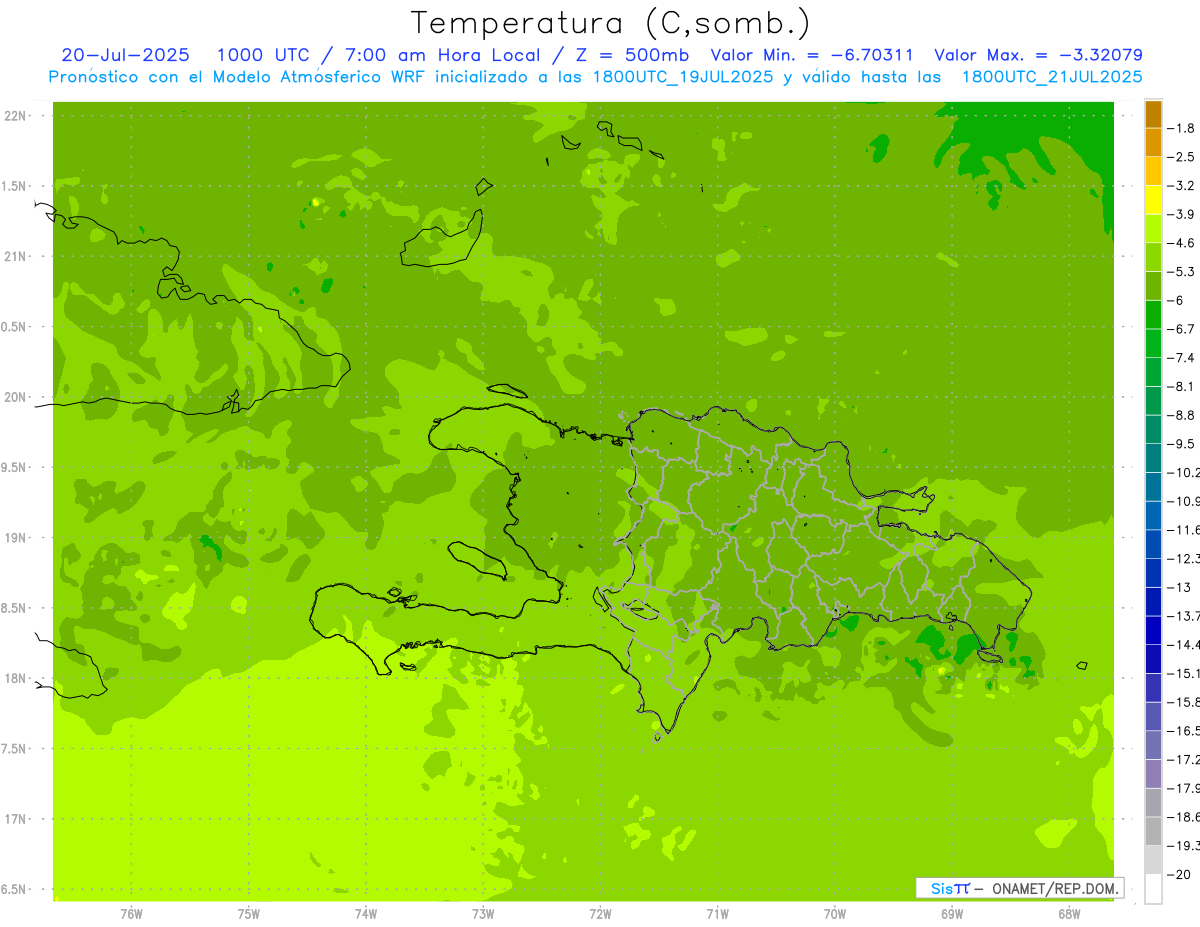Viewport: 1200px width, 927px height.
Task: Click the 'Valor Max. = -3.32079' readout
Action: 1038,55
